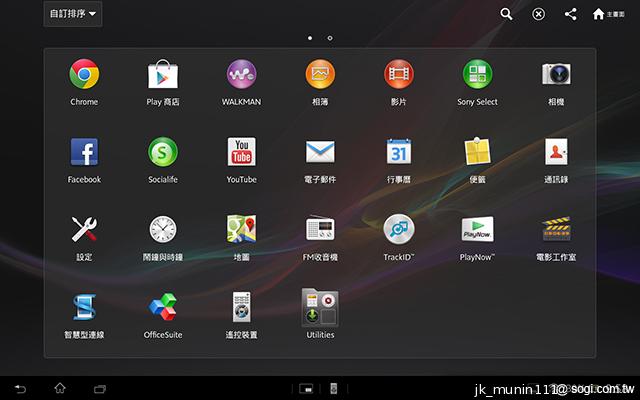This screenshot has height=400, width=640.
Task: Open the WALKMAN music app
Action: click(242, 74)
